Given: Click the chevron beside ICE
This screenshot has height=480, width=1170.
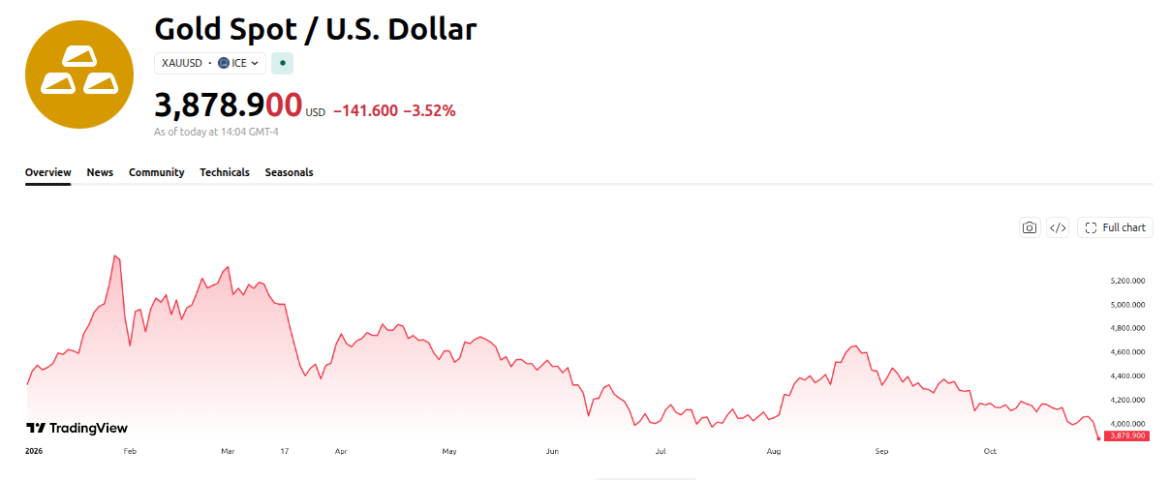Looking at the screenshot, I should (x=254, y=63).
